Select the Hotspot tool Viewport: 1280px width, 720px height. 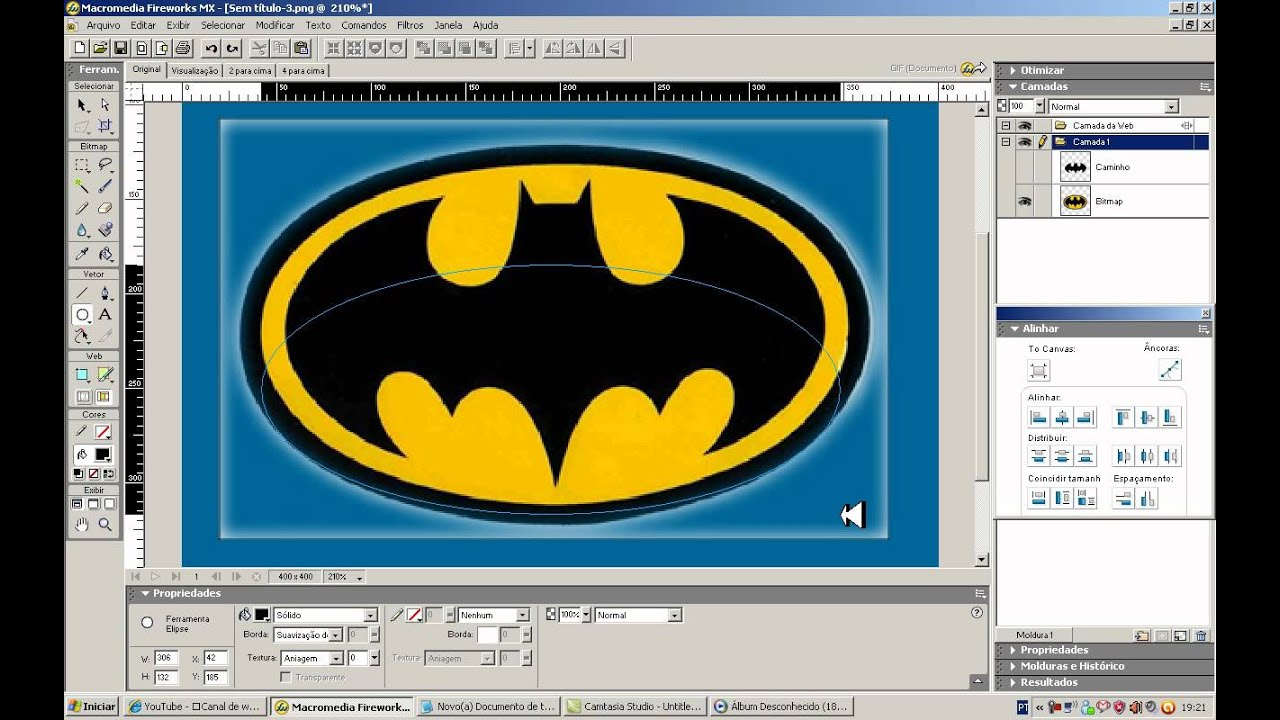click(x=82, y=375)
